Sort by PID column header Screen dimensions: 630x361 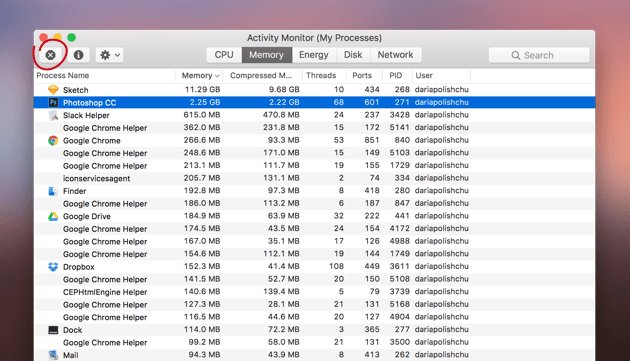pos(397,76)
